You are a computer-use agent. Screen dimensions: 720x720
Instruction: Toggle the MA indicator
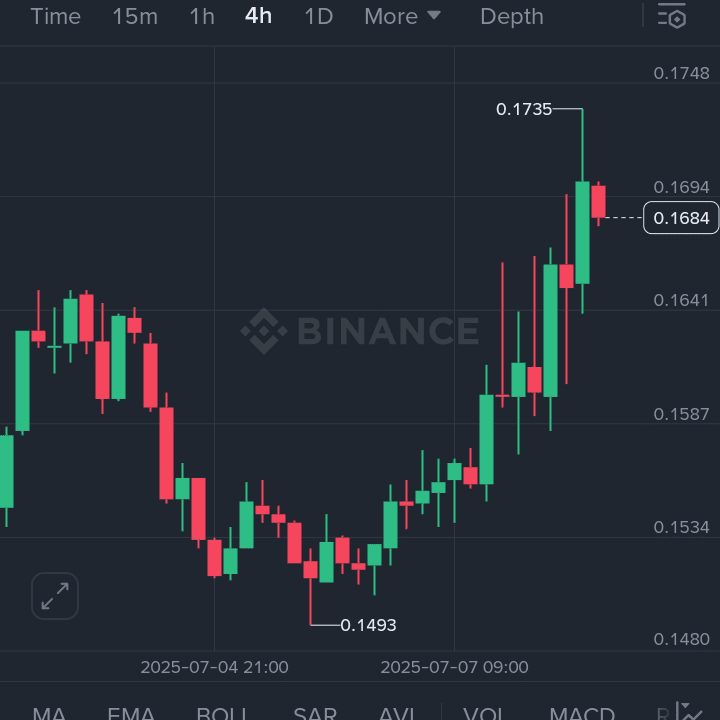coord(49,714)
